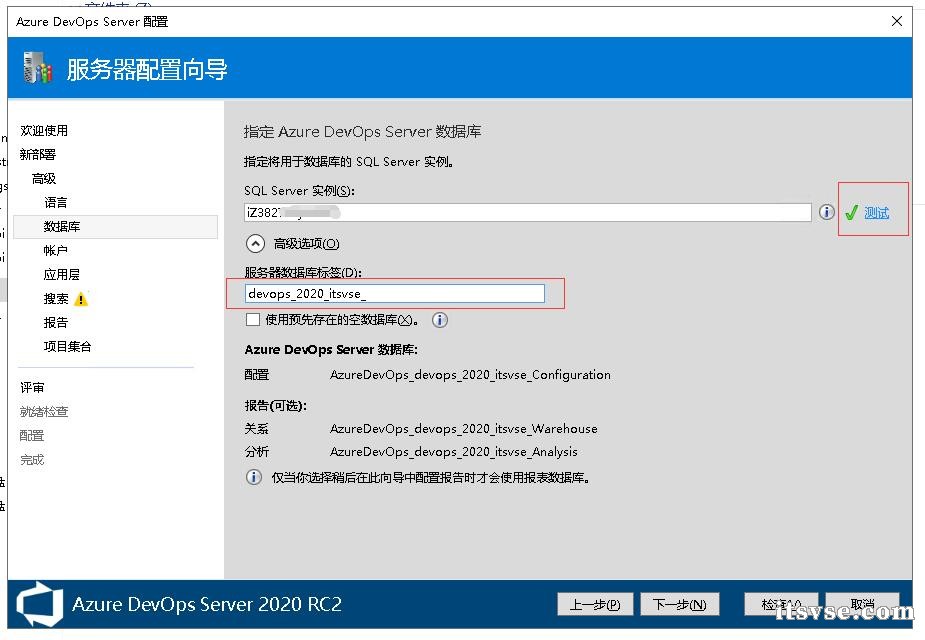Image resolution: width=925 pixels, height=640 pixels.
Task: Open the 帐户 step in navigation
Action: pos(56,251)
